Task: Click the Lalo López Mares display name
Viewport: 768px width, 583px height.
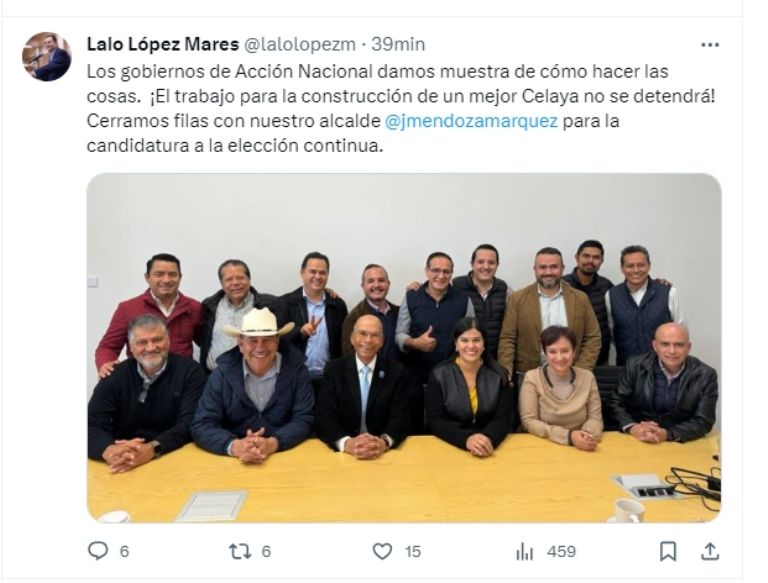Action: point(163,44)
